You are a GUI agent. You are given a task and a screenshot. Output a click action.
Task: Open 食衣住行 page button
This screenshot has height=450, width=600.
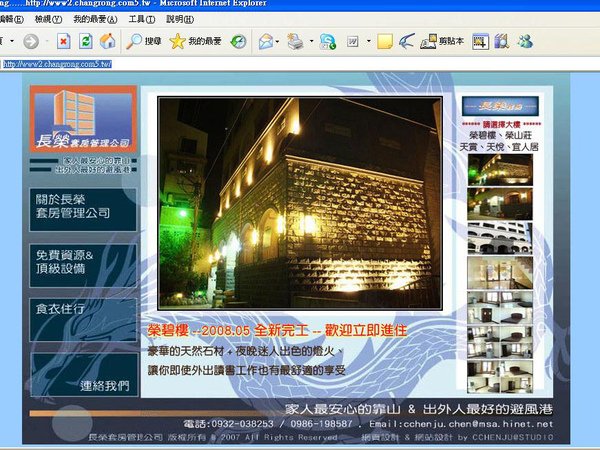83,320
